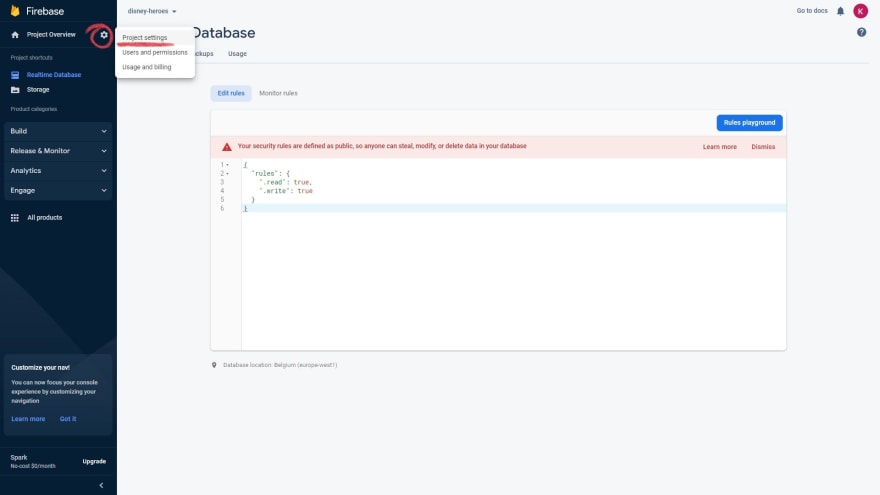Viewport: 880px width, 495px height.
Task: Fold code at line 1 arrow
Action: (x=227, y=165)
